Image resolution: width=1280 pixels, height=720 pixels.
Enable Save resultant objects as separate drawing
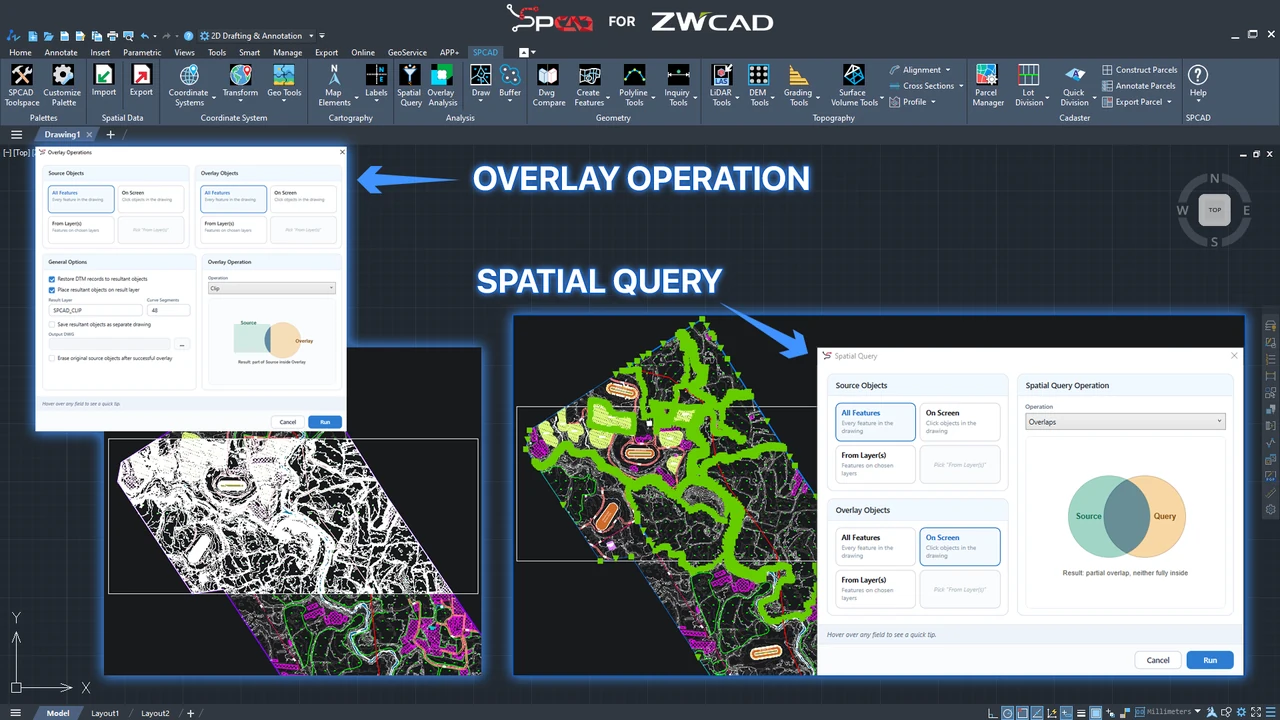52,324
